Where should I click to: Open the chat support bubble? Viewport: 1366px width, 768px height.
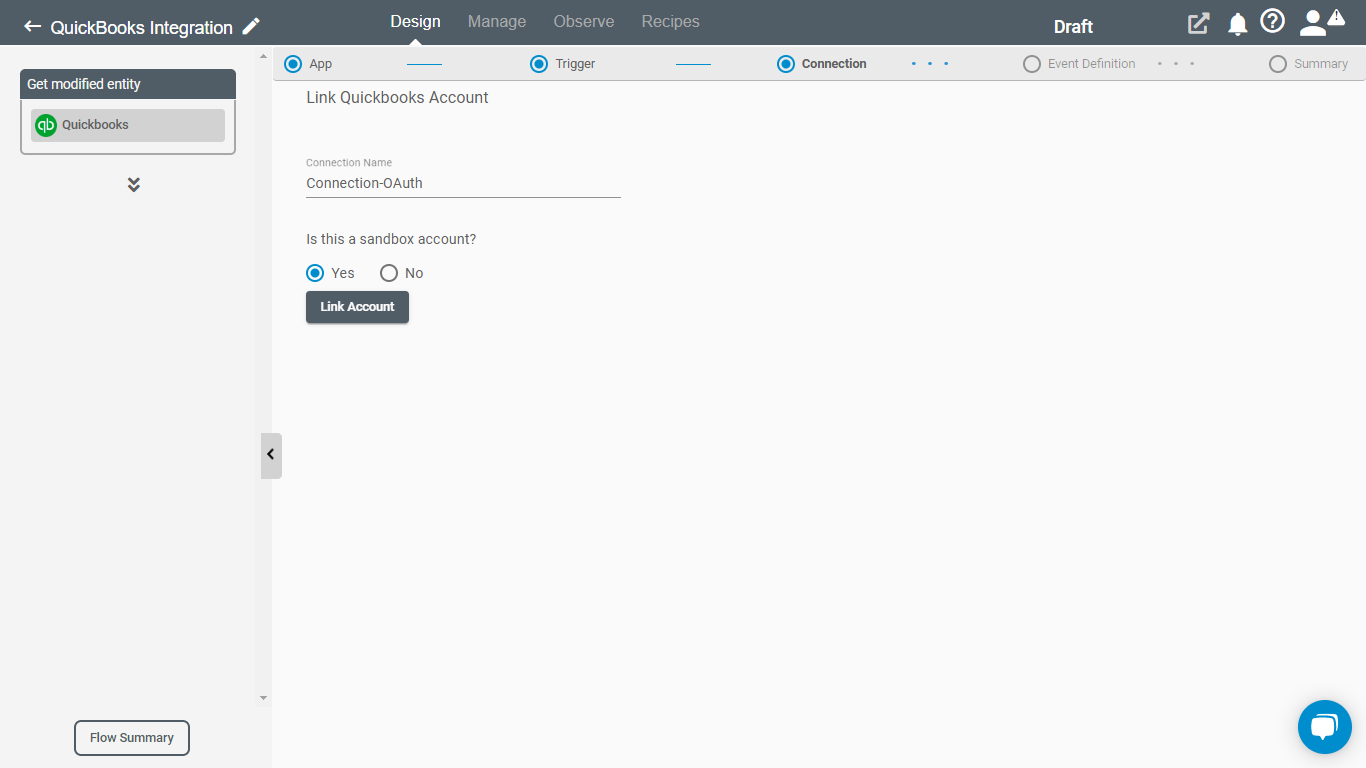(1324, 727)
